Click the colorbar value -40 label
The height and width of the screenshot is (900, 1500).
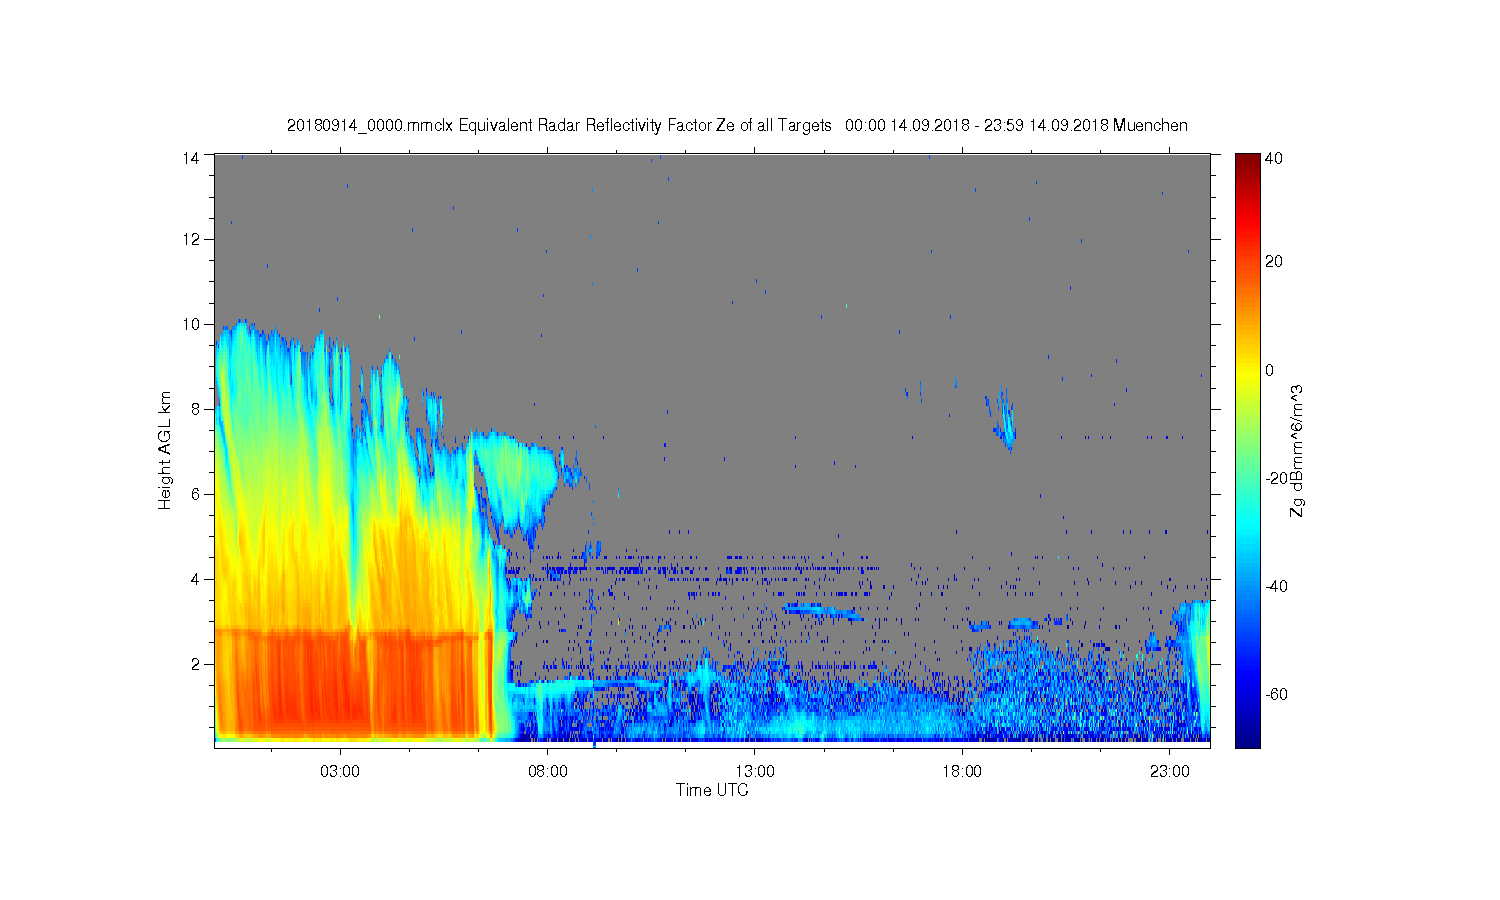(x=1277, y=586)
